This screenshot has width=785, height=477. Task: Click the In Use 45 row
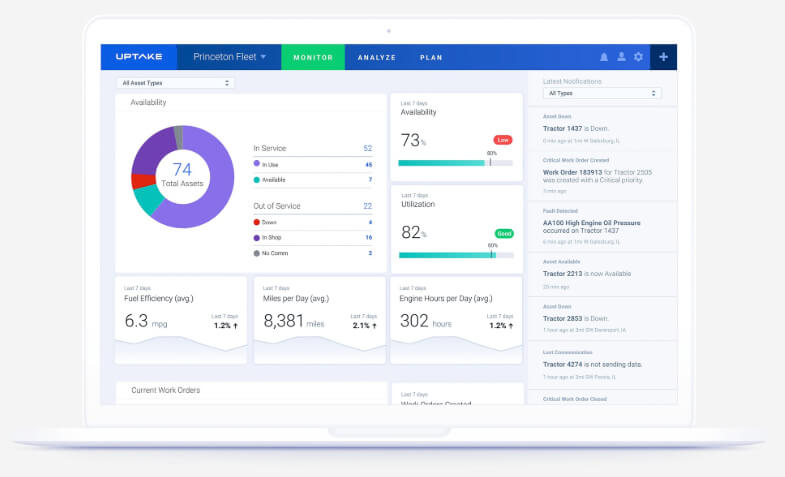313,164
